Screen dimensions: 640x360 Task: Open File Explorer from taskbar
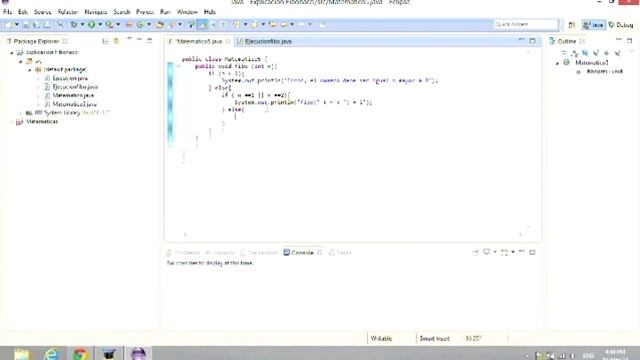coord(22,353)
